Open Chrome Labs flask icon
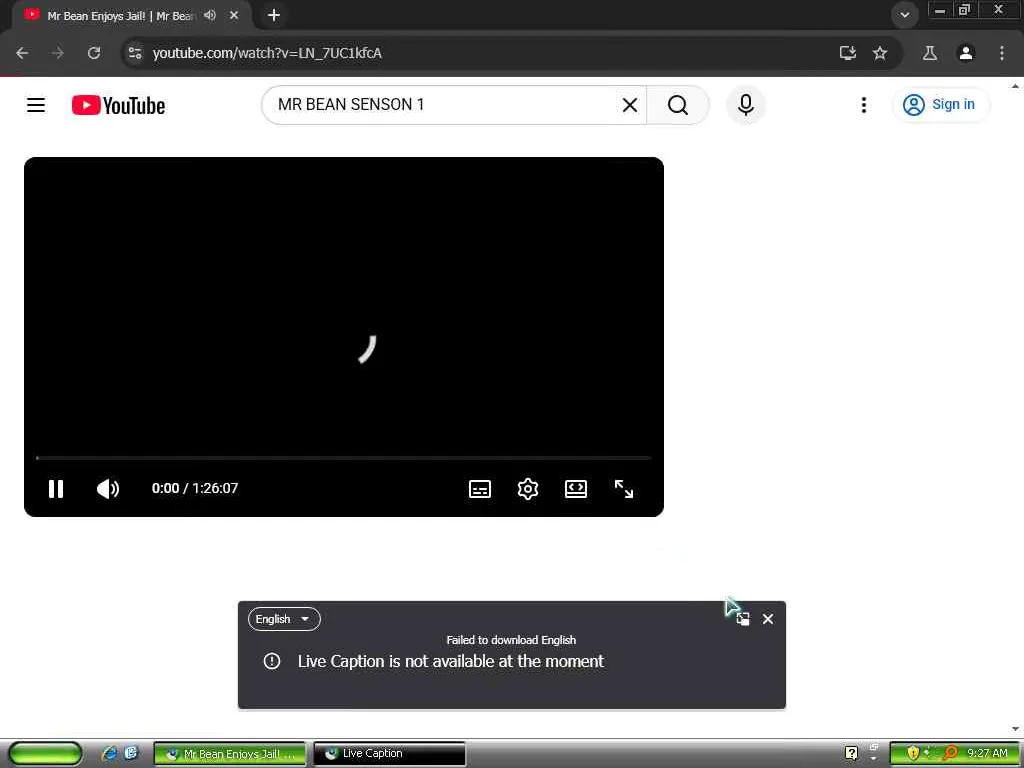This screenshot has height=768, width=1024. click(x=930, y=53)
